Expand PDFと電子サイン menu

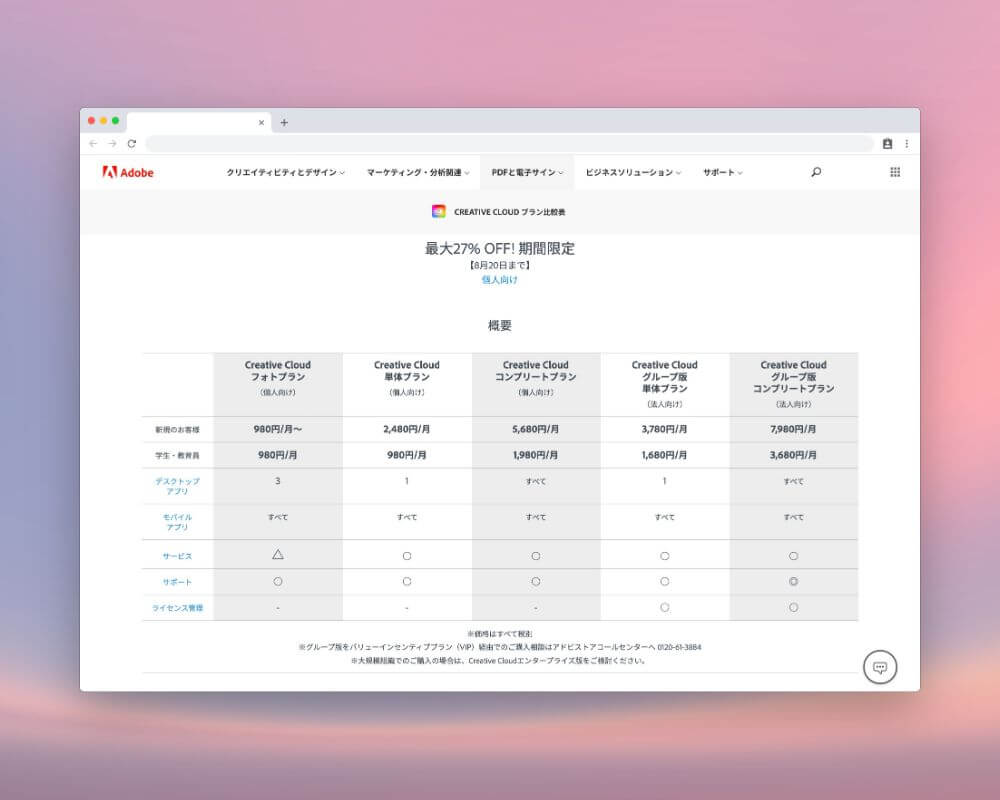click(x=527, y=172)
